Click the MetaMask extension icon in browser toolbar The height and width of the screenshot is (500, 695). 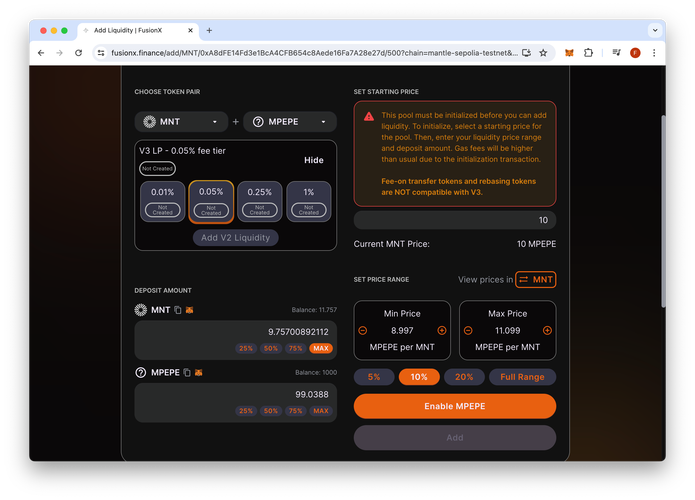click(x=570, y=52)
